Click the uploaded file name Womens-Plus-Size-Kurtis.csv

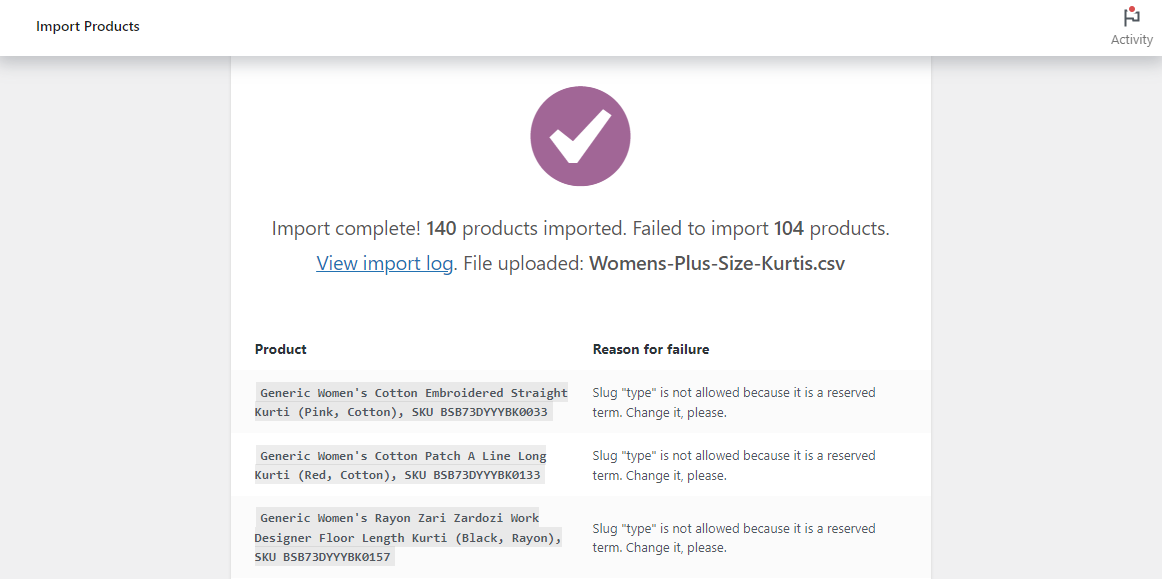(717, 263)
